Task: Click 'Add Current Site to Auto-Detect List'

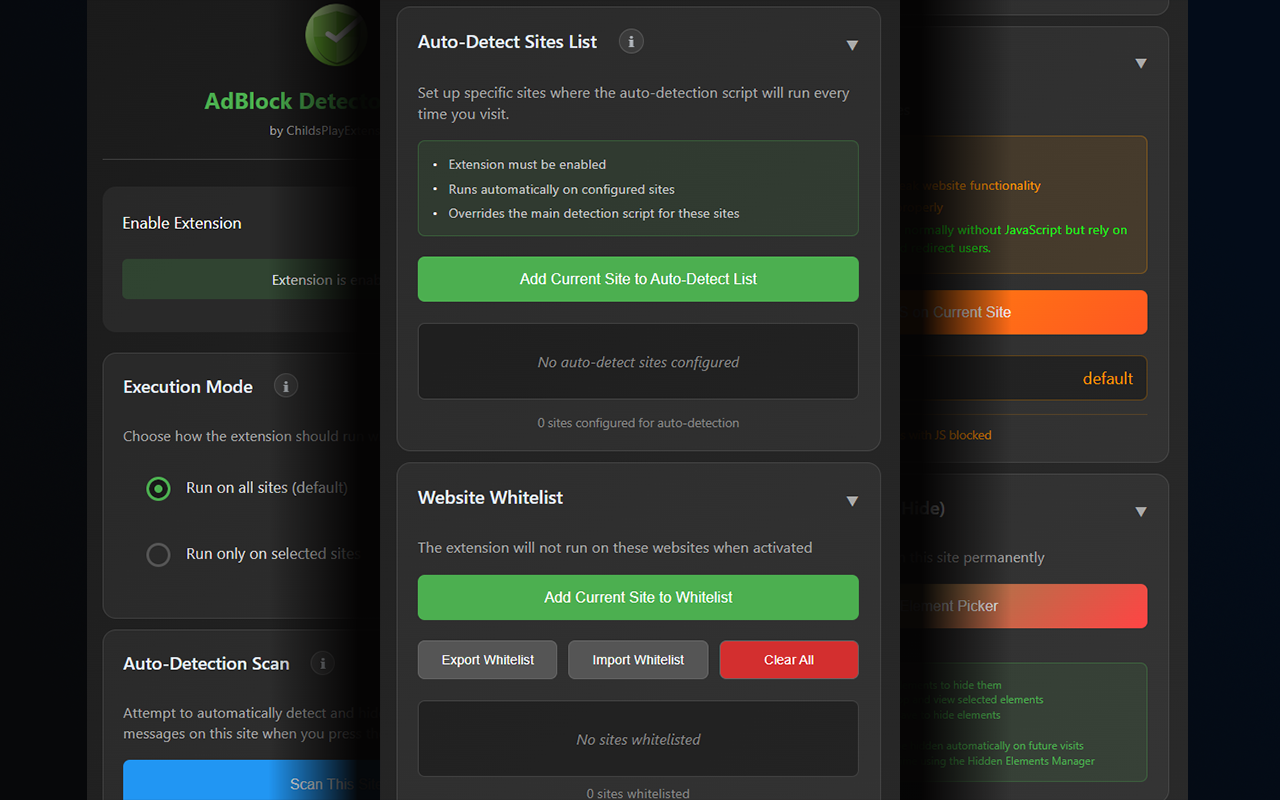Action: click(x=638, y=279)
